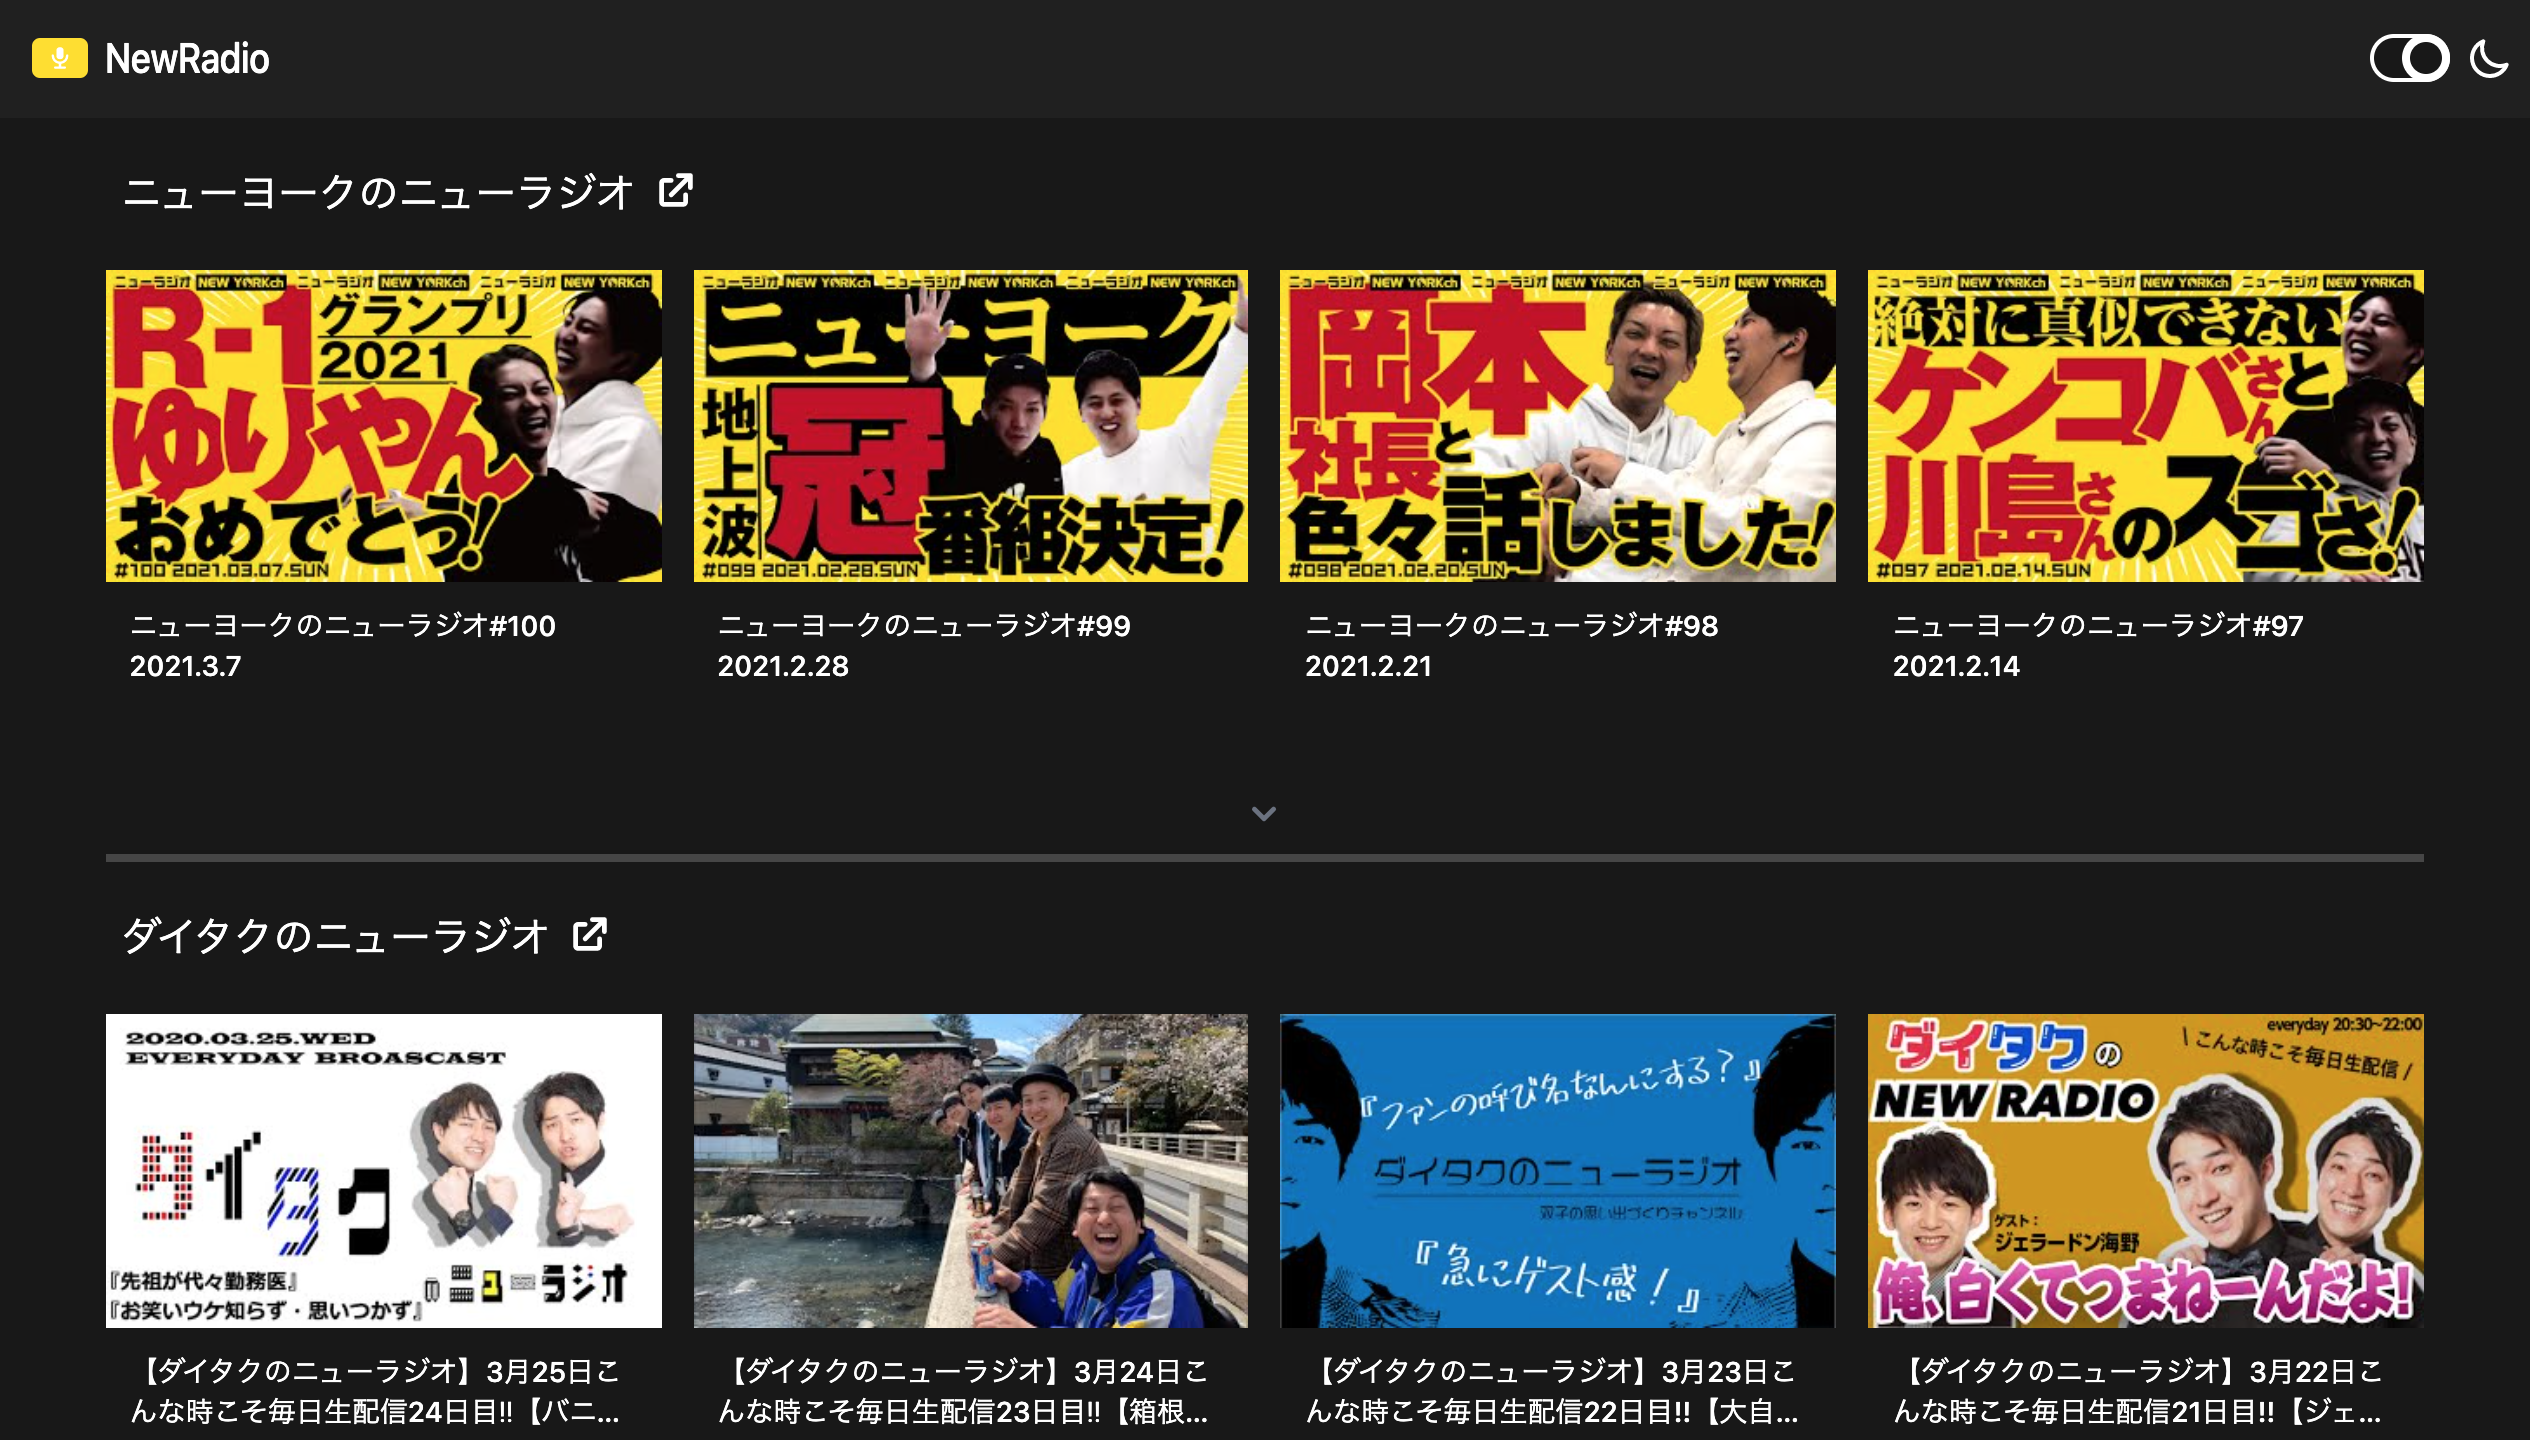
Task: Select episode title ニューヨークのニューラジオ#99
Action: [x=924, y=625]
